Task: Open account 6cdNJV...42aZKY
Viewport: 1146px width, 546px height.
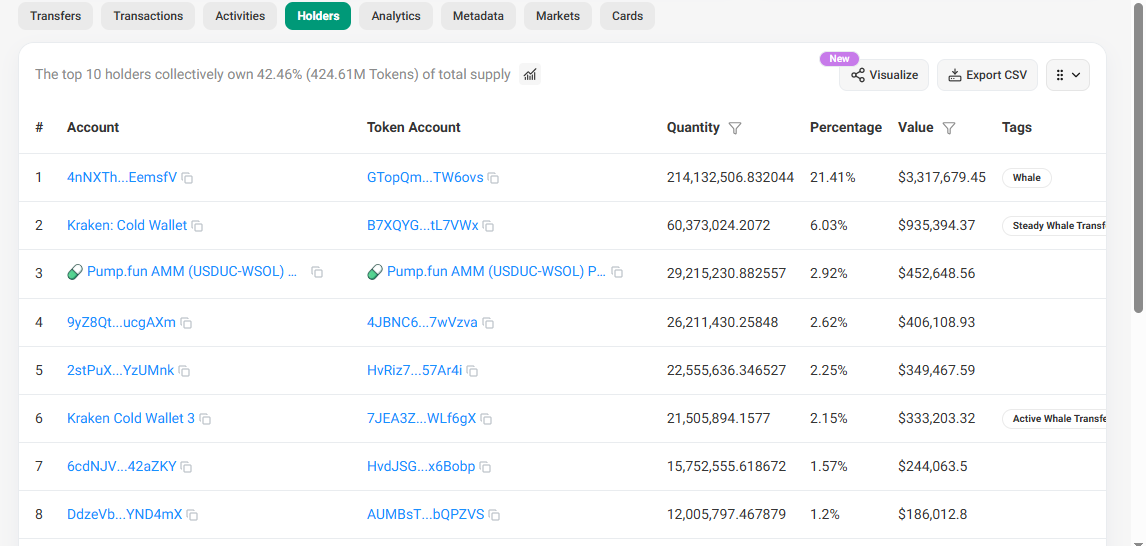Action: (x=121, y=466)
